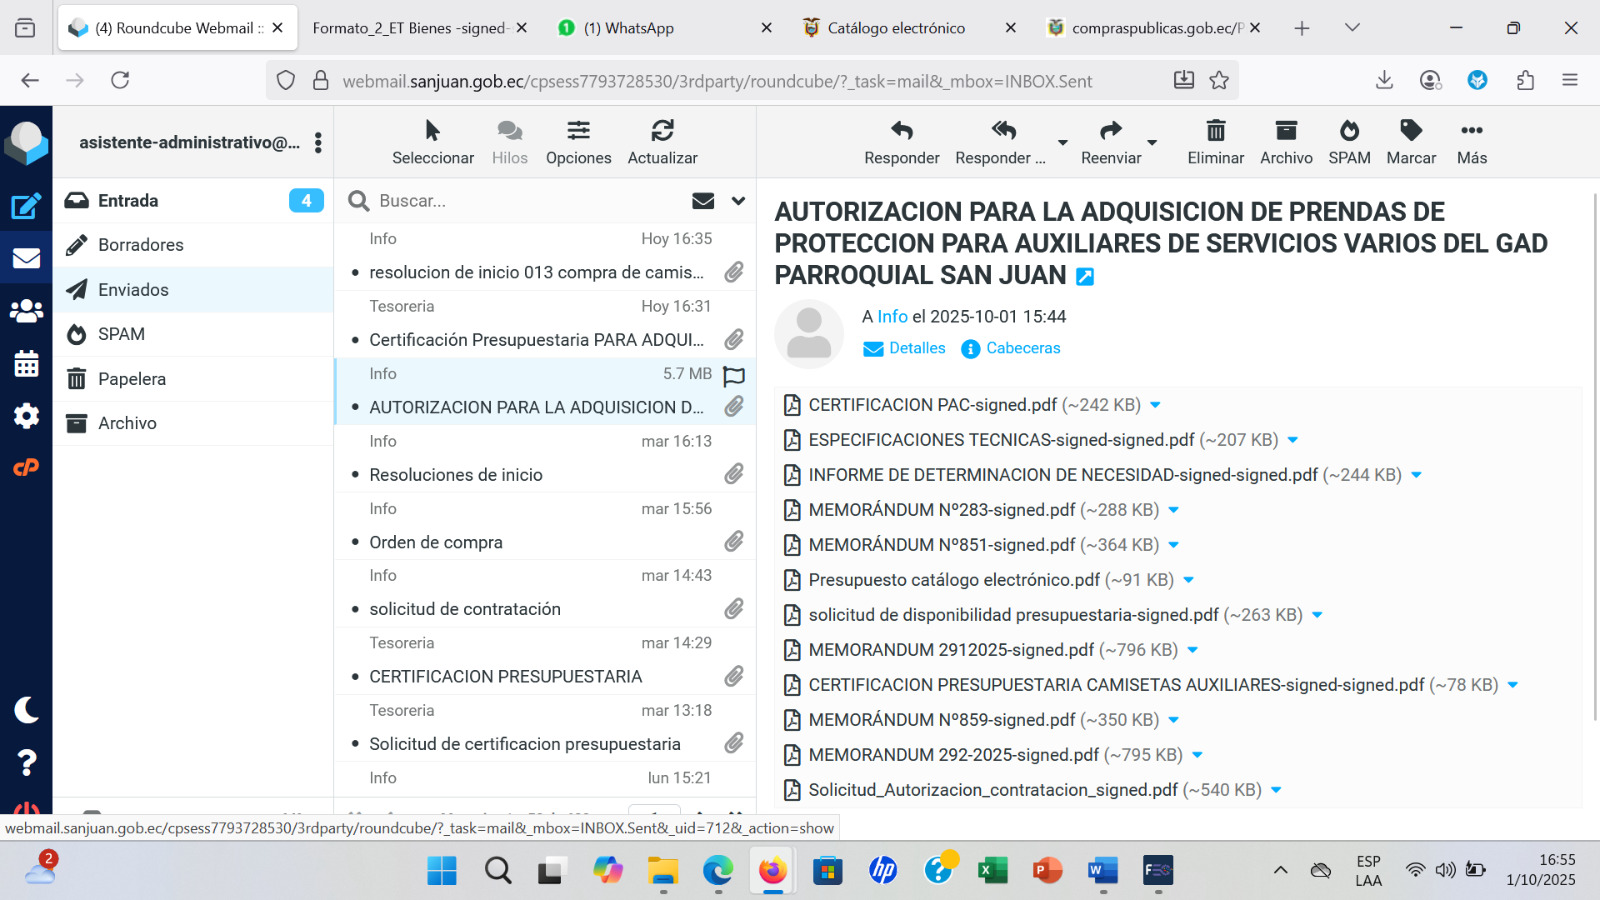Click the Reenviar forward icon
The width and height of the screenshot is (1600, 900).
1110,131
